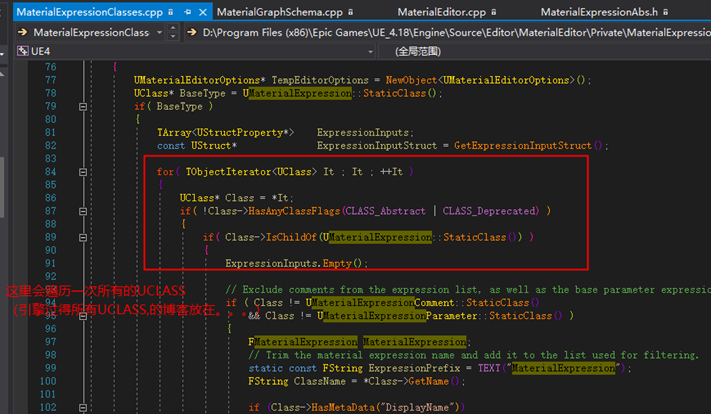Viewport: 711px width, 414px height.
Task: Click 'NewObject' on line 77
Action: click(411, 80)
